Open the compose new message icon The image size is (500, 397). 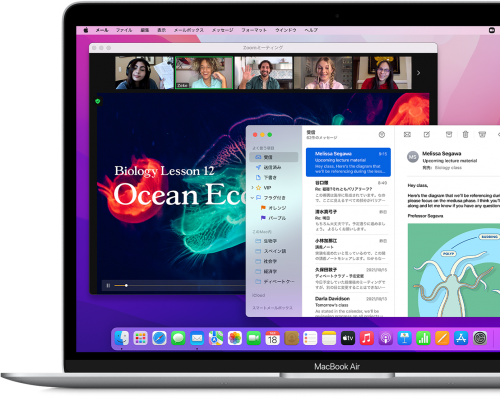pos(427,134)
